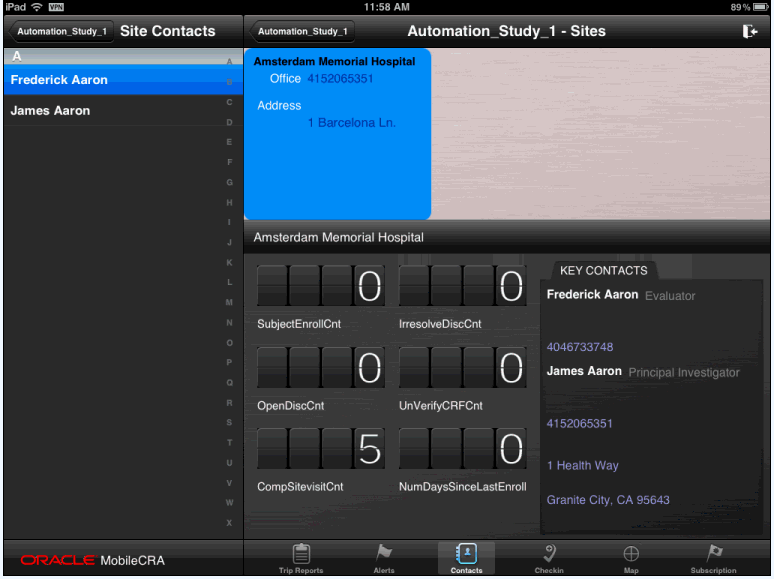Tap the VPN status indicator

pyautogui.click(x=56, y=7)
